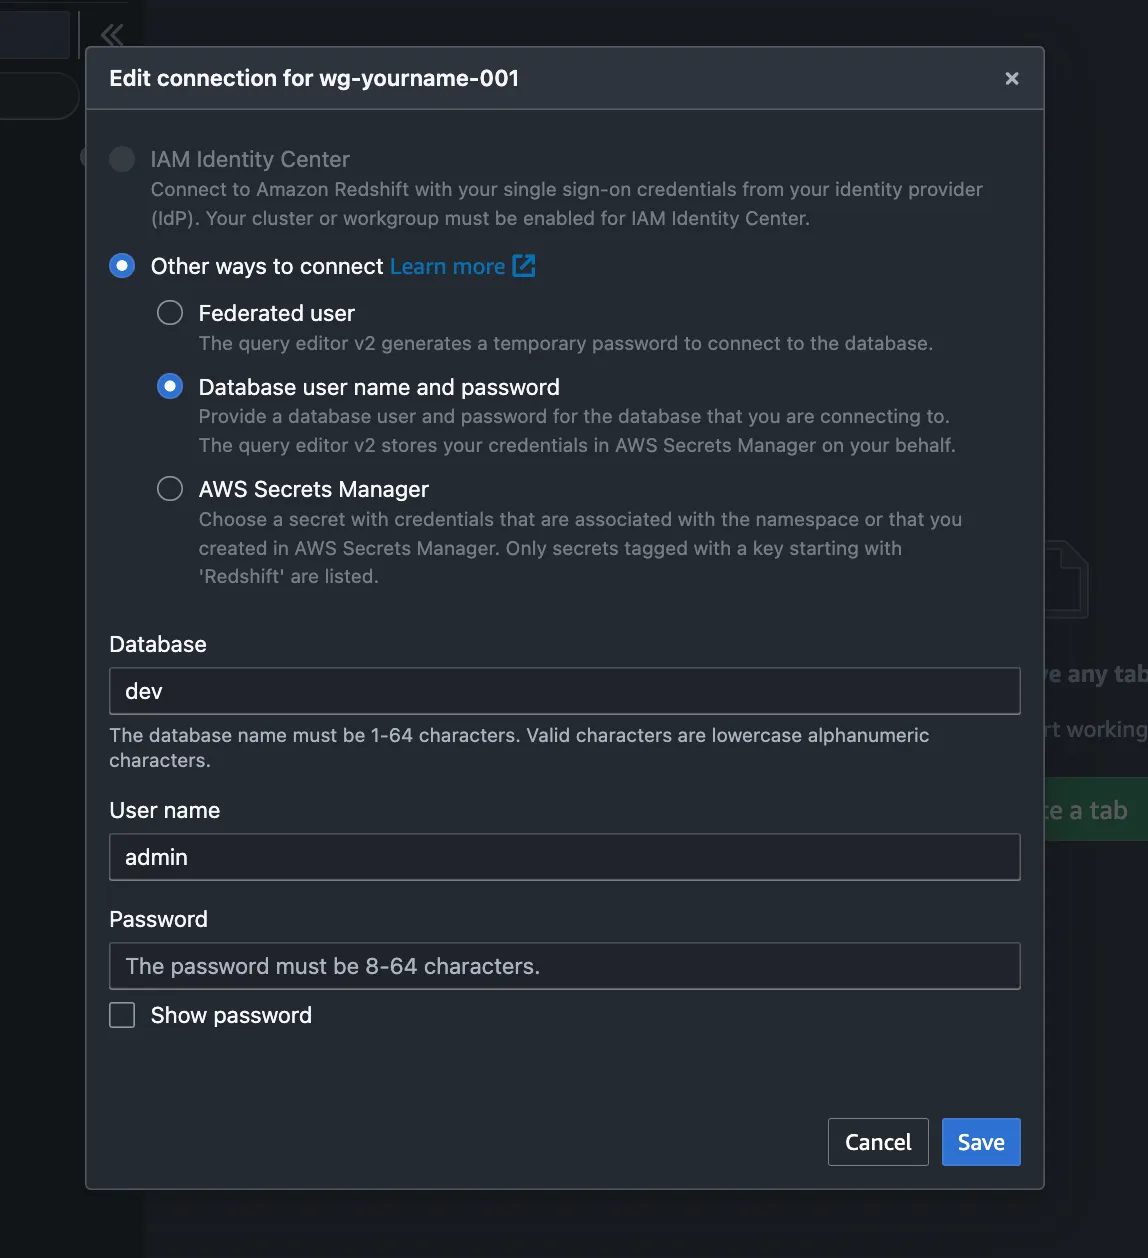Select the IAM Identity Center radio button
This screenshot has height=1258, width=1148.
(x=122, y=159)
